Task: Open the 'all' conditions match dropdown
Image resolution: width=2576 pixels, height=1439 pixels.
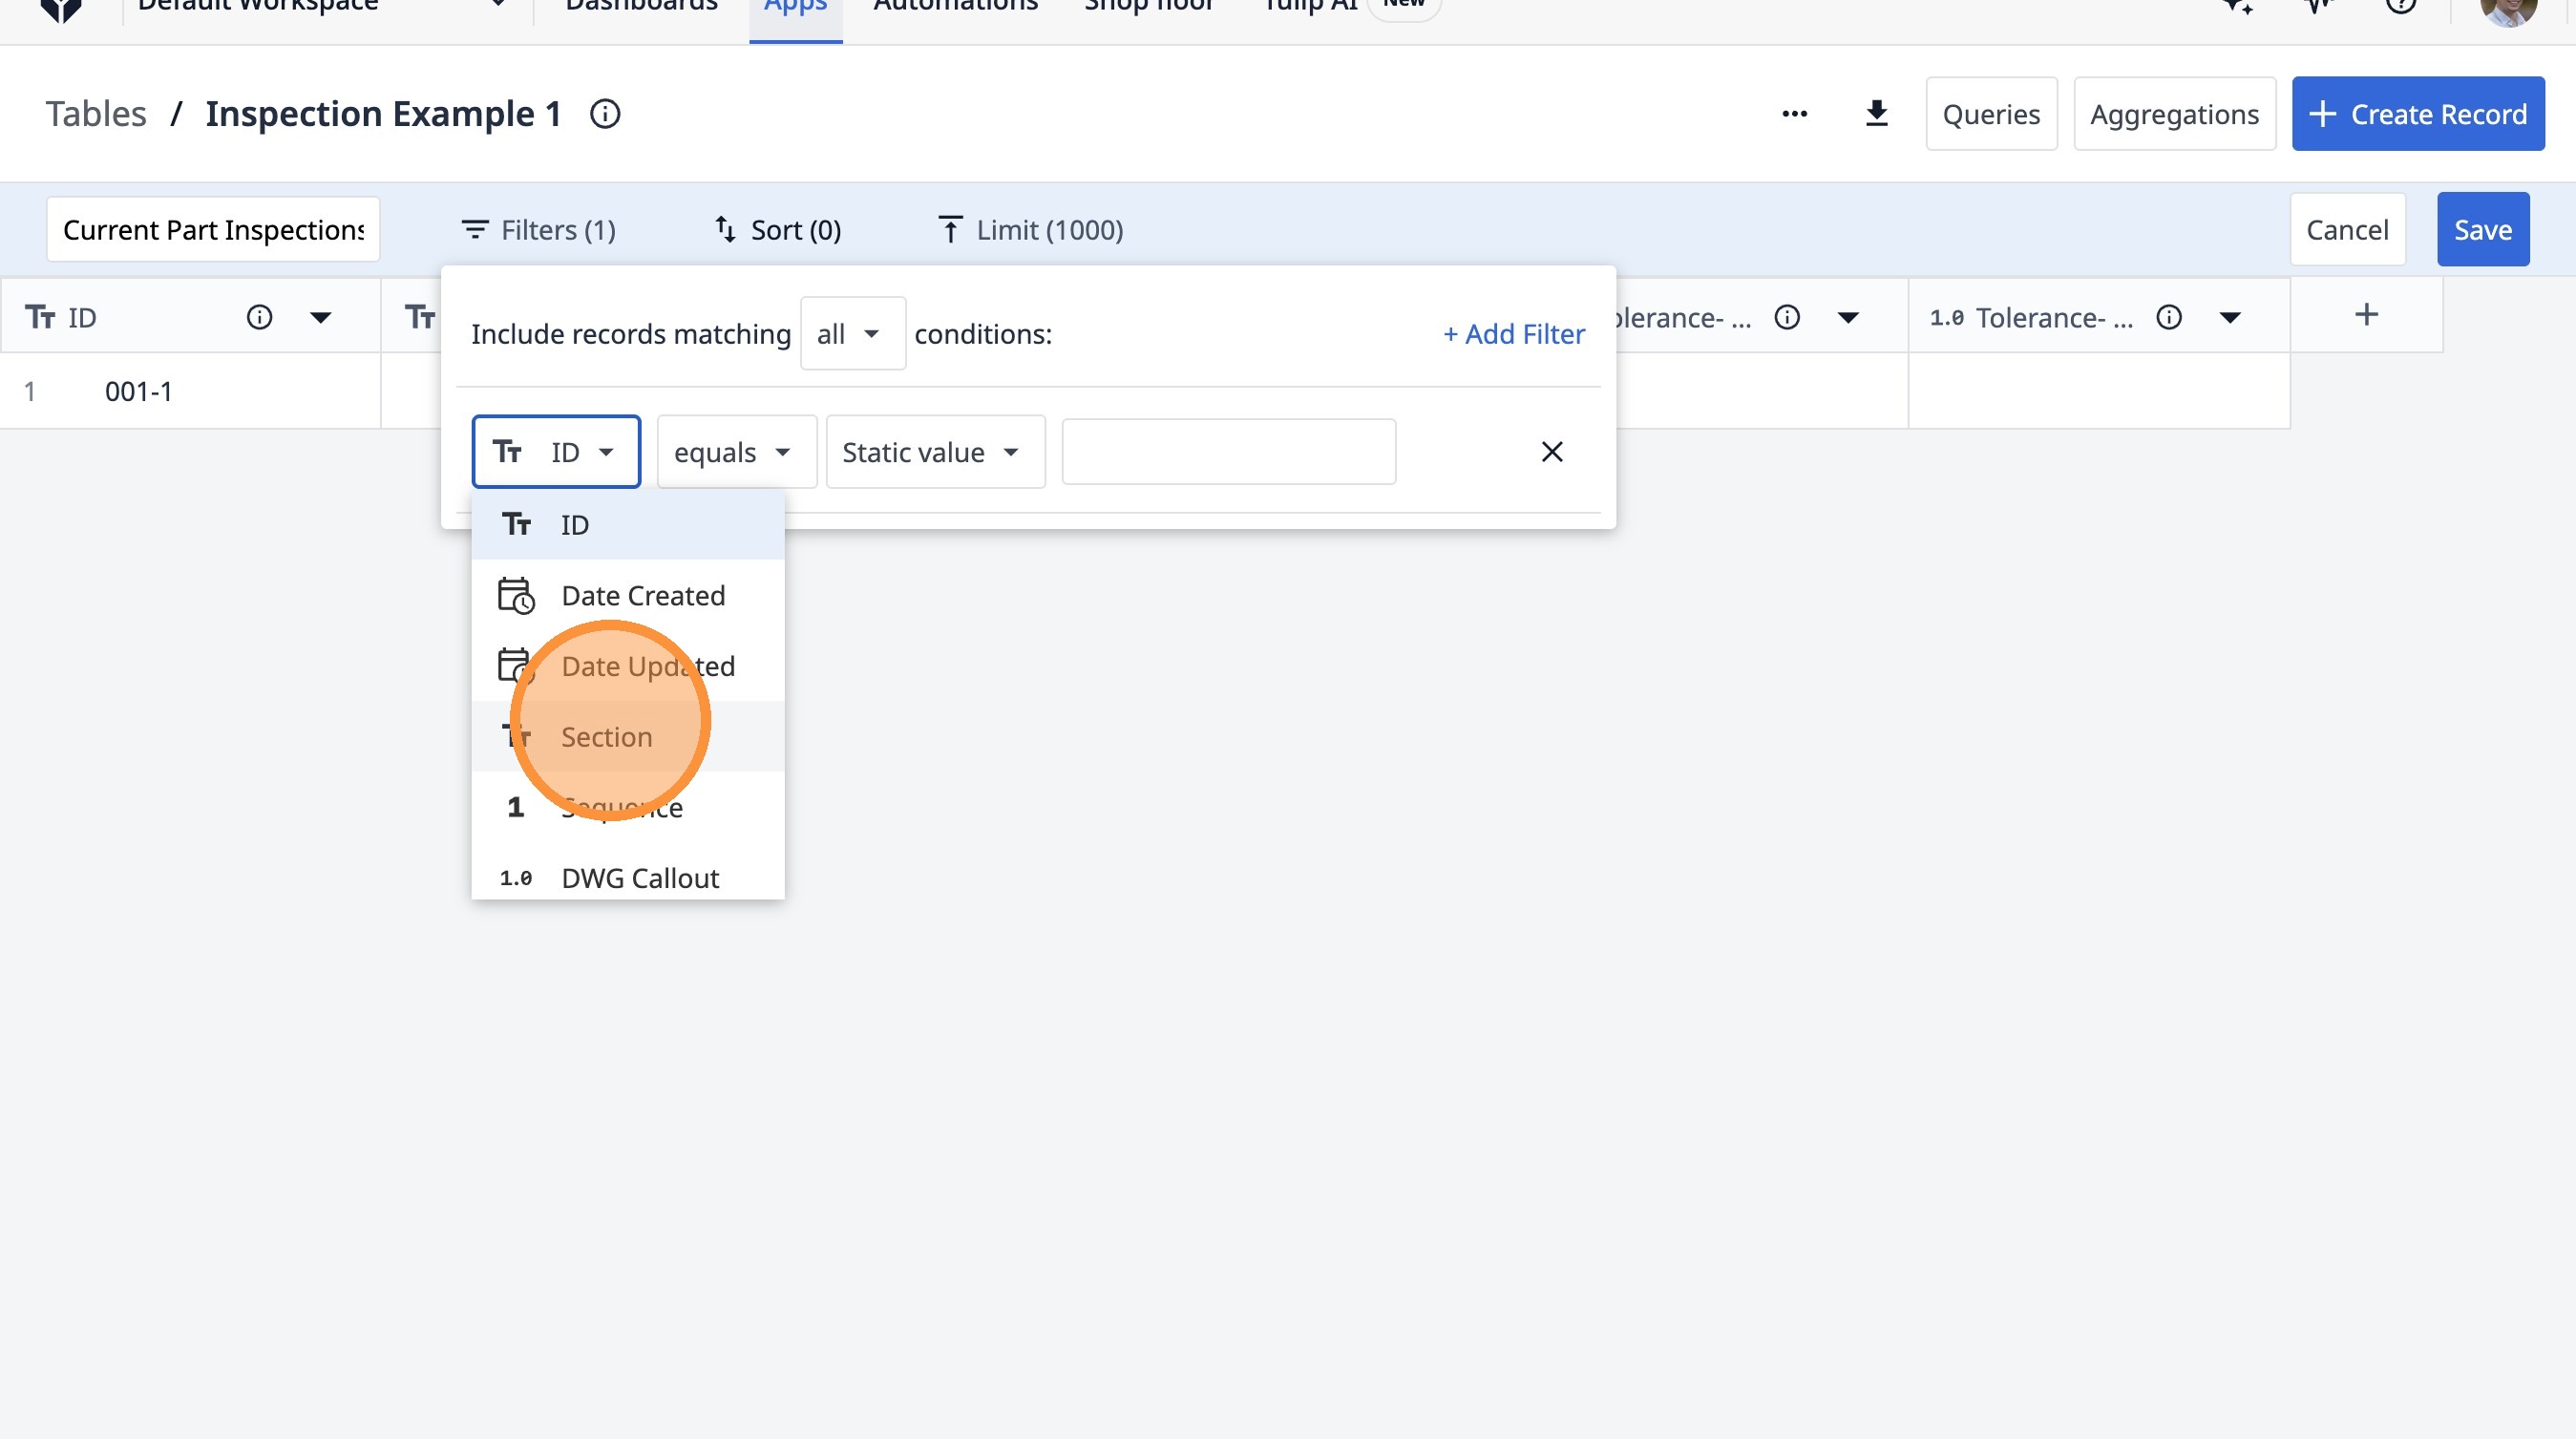Action: [851, 334]
